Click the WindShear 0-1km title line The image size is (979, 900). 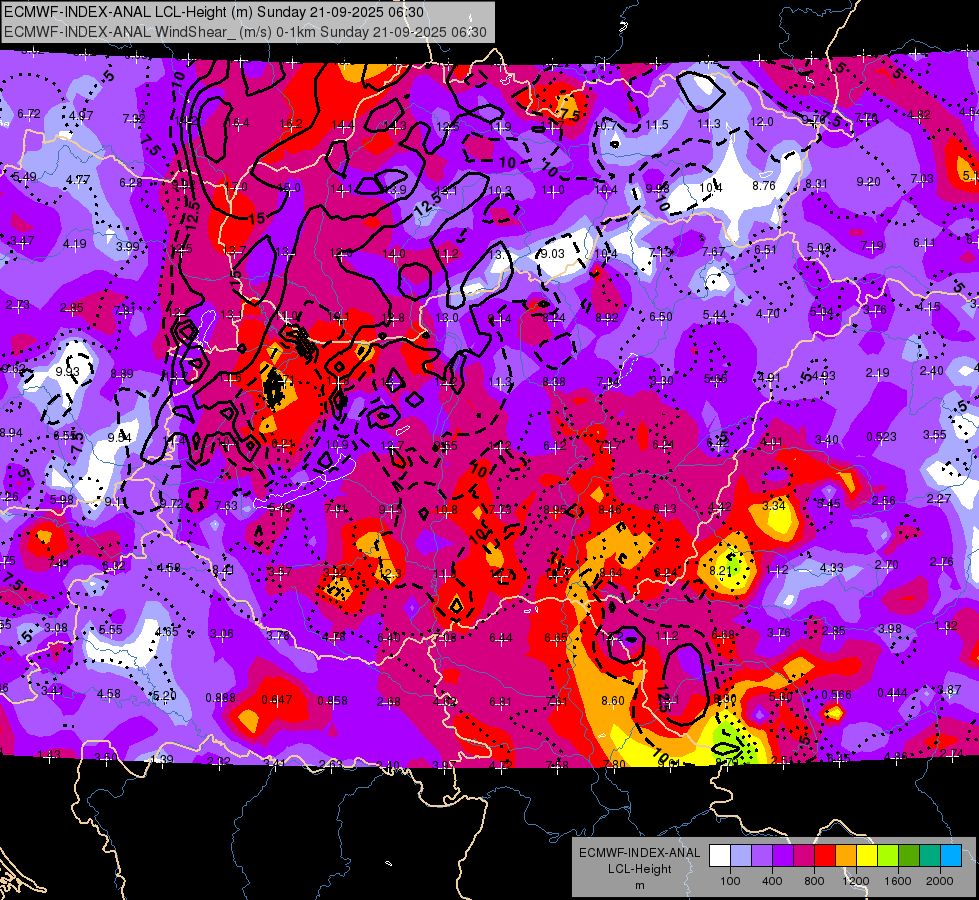pyautogui.click(x=245, y=32)
